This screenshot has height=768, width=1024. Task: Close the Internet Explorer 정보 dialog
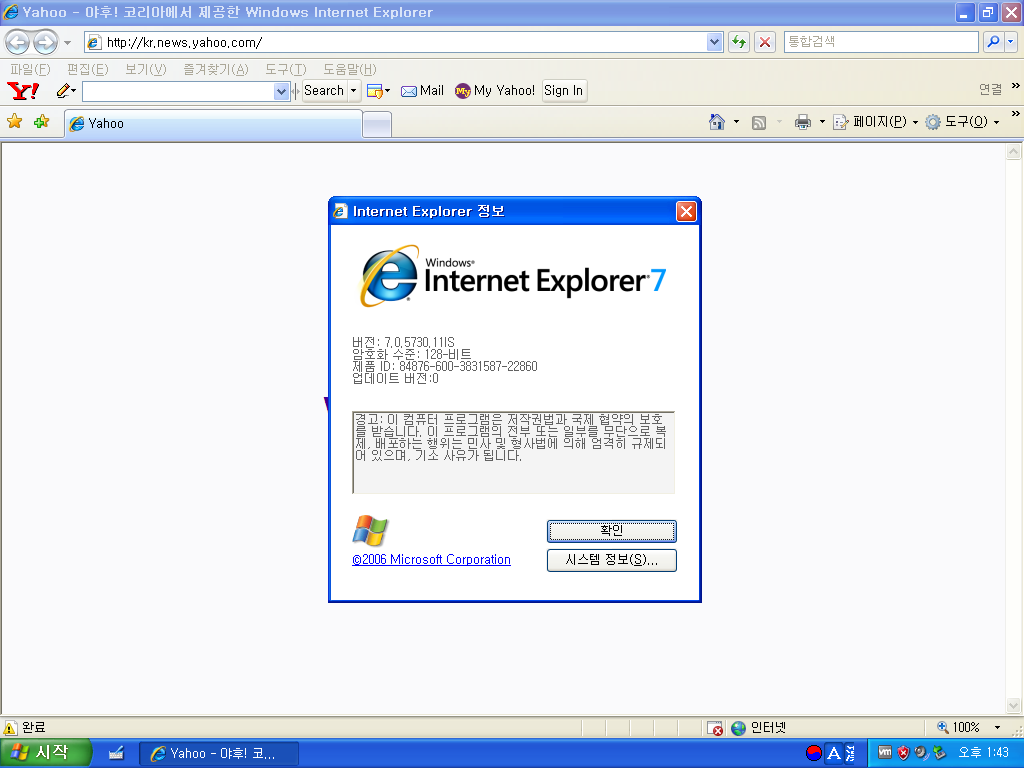point(686,212)
